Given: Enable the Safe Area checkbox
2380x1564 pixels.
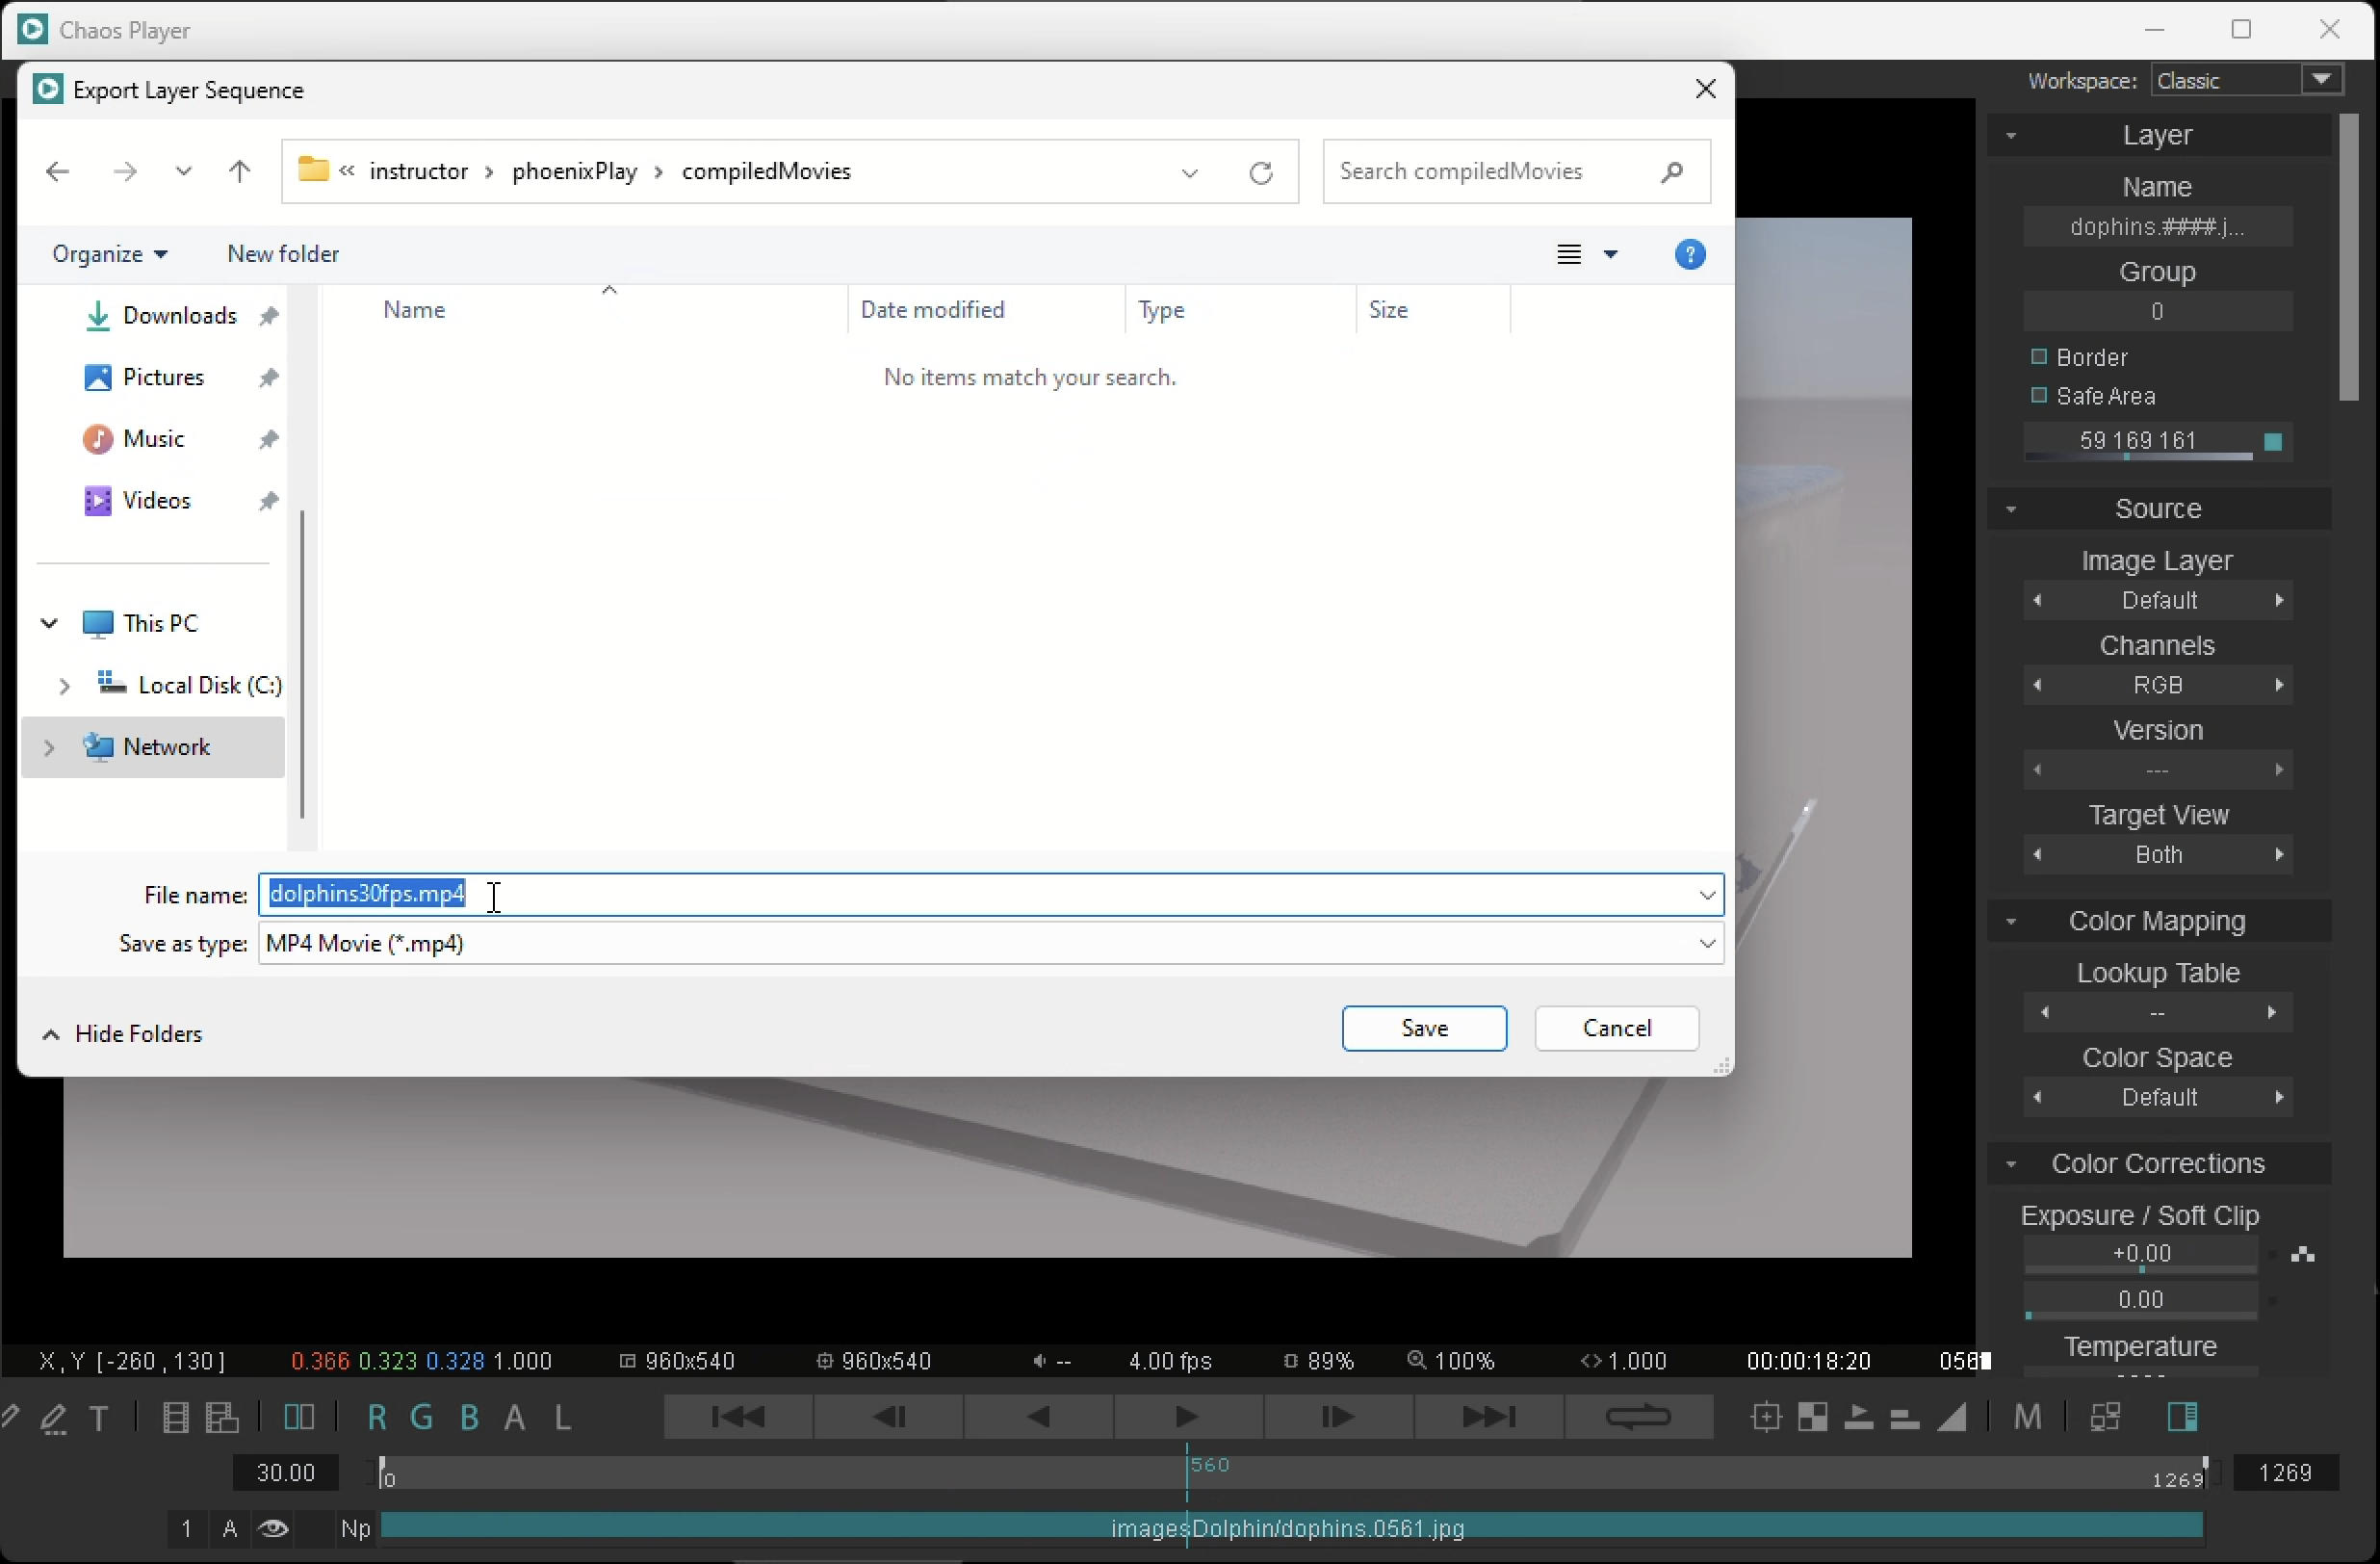Looking at the screenshot, I should tap(2039, 396).
